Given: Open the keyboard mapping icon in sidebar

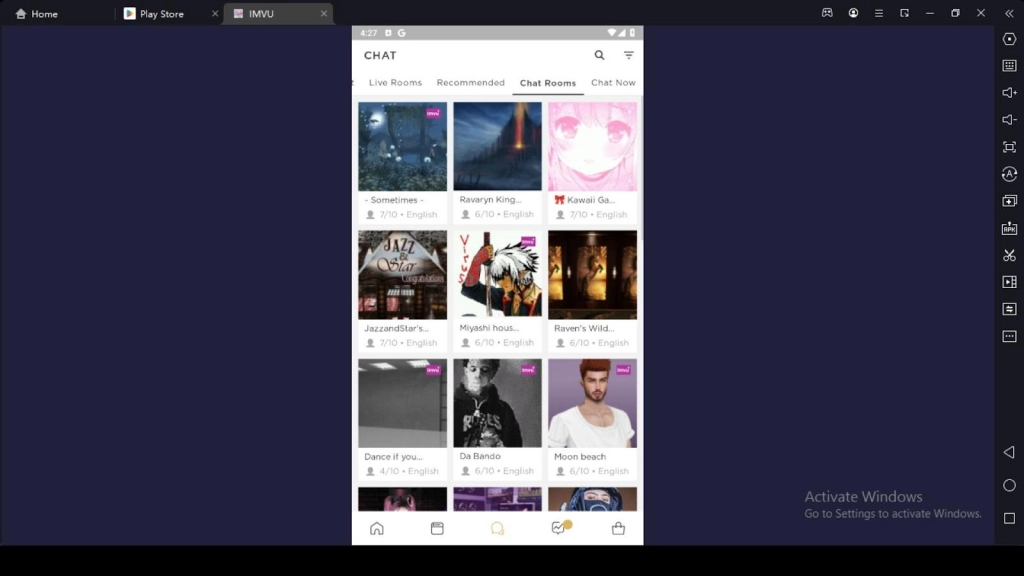Looking at the screenshot, I should tap(1009, 66).
